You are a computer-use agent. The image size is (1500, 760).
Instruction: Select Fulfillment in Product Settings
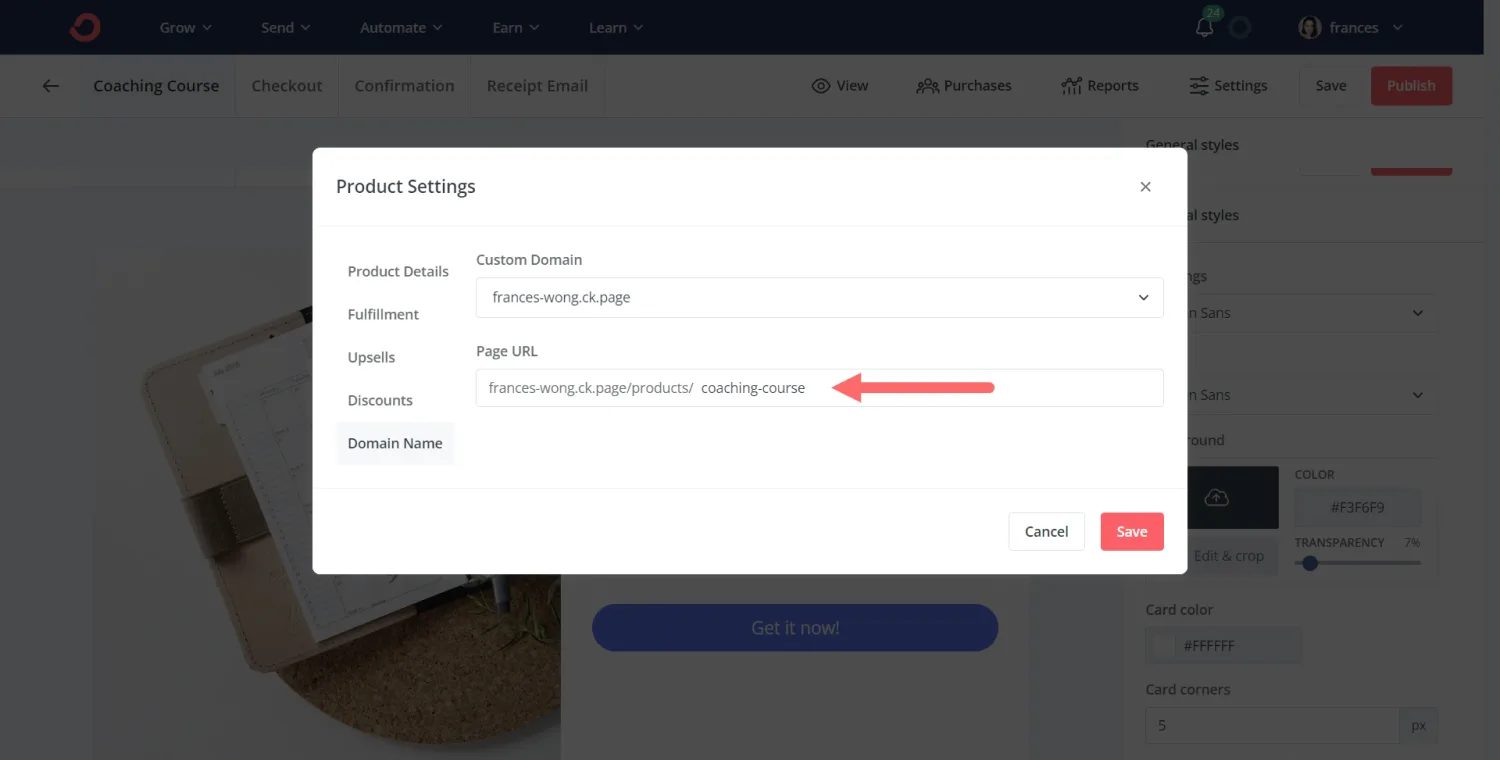tap(383, 314)
